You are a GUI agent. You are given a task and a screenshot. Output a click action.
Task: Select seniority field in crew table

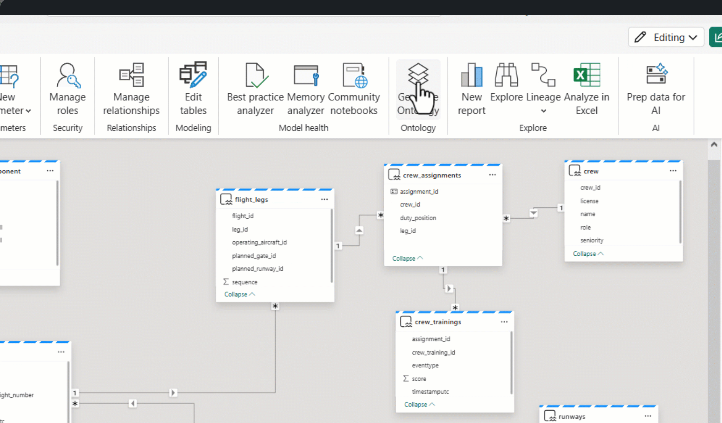click(592, 240)
